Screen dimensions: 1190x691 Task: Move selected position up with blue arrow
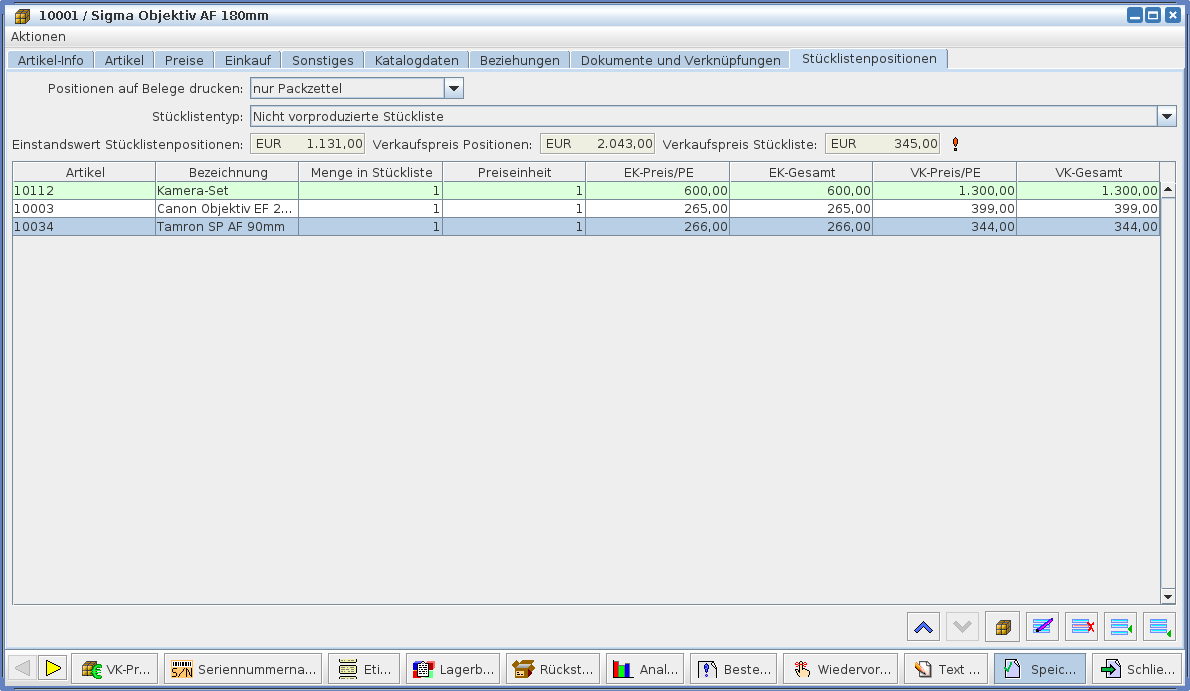[x=923, y=627]
